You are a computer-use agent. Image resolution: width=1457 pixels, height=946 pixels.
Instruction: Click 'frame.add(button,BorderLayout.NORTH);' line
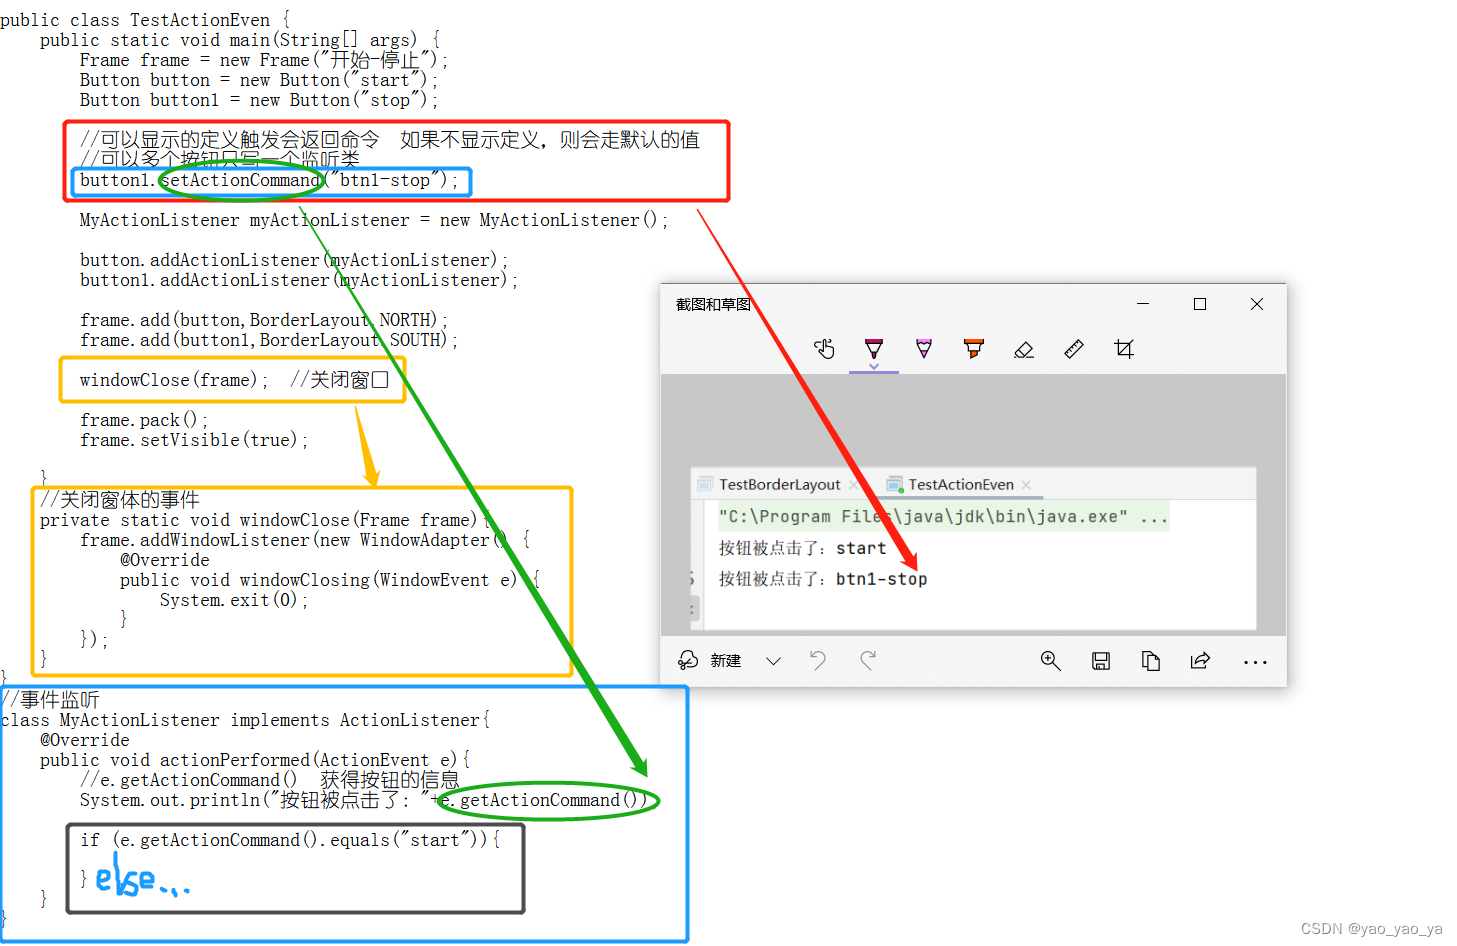(264, 320)
